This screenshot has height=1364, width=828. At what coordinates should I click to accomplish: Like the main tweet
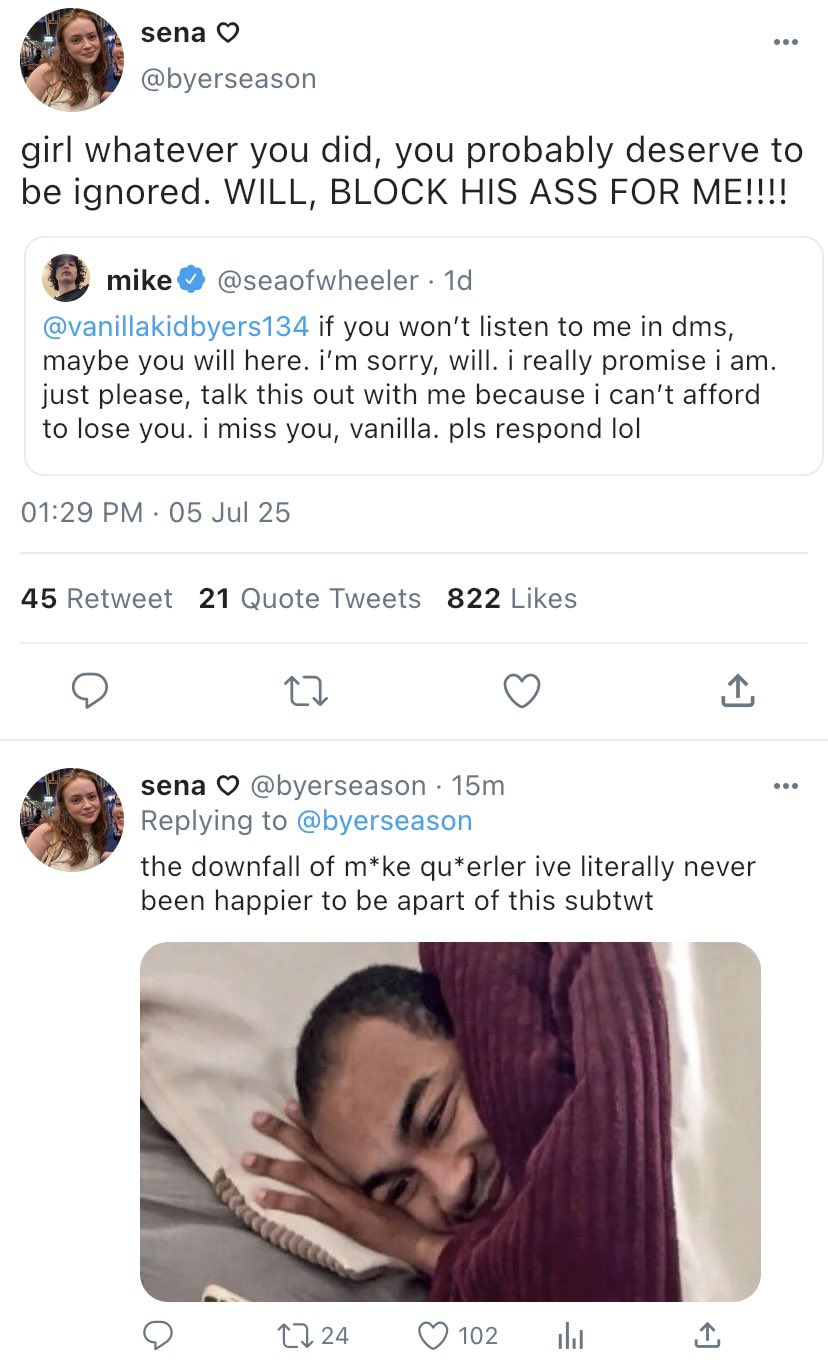pos(522,690)
